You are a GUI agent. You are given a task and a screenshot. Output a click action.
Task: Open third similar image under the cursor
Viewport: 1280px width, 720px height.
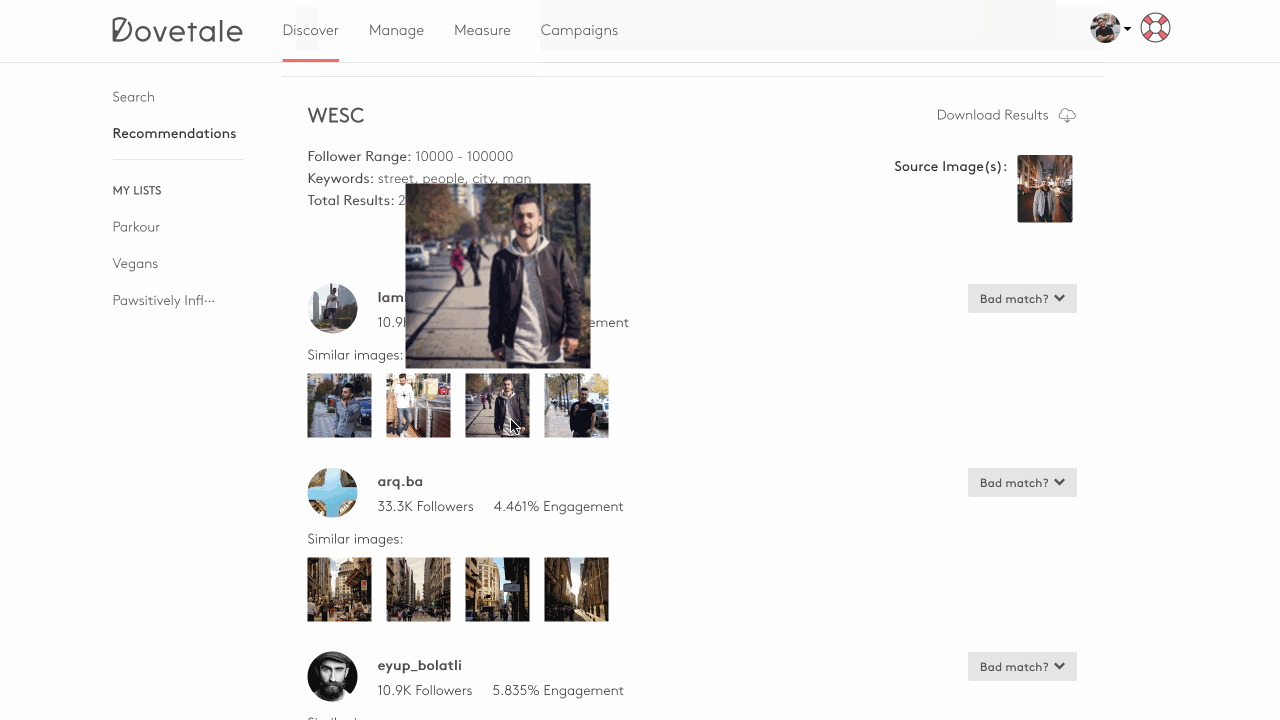click(x=497, y=405)
